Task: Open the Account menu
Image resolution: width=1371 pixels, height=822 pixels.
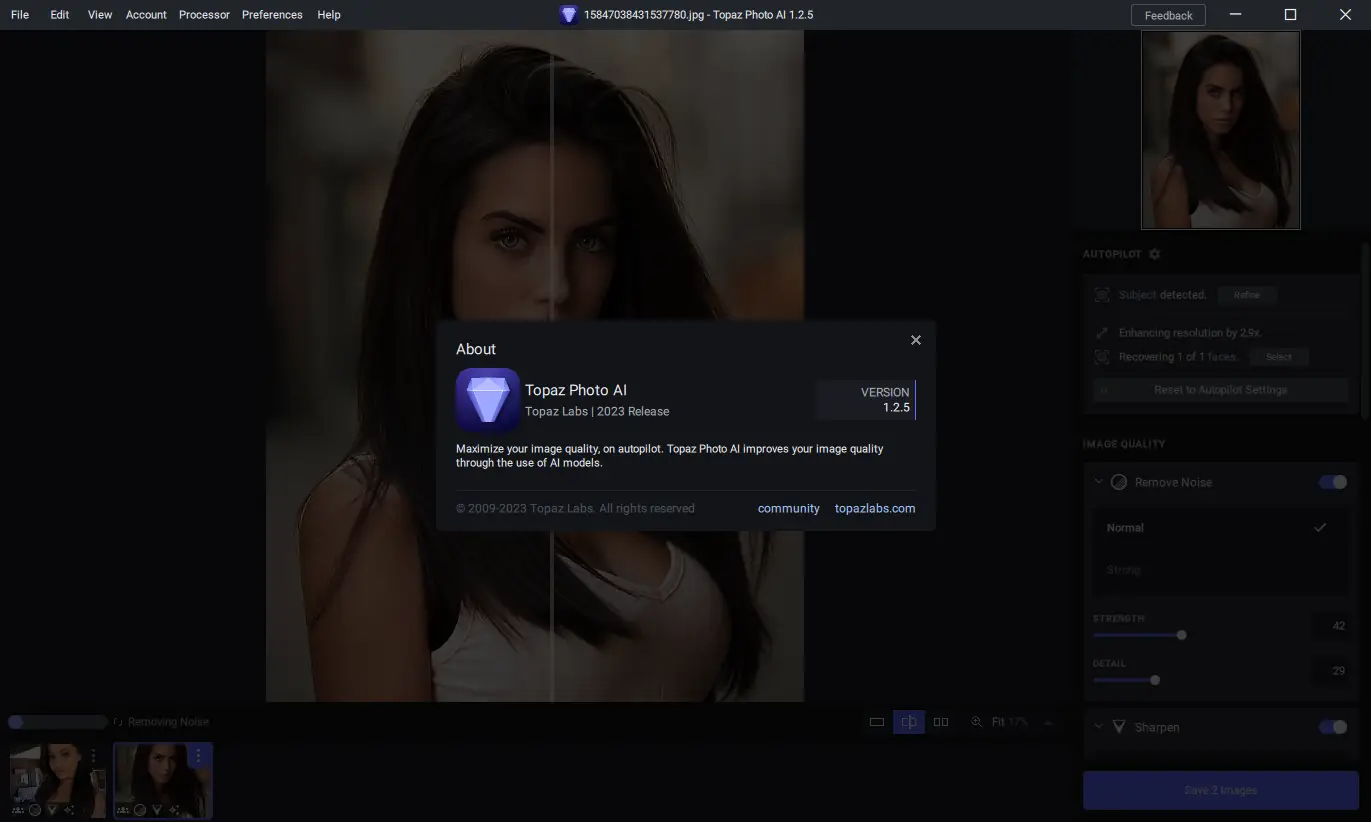Action: pos(146,15)
